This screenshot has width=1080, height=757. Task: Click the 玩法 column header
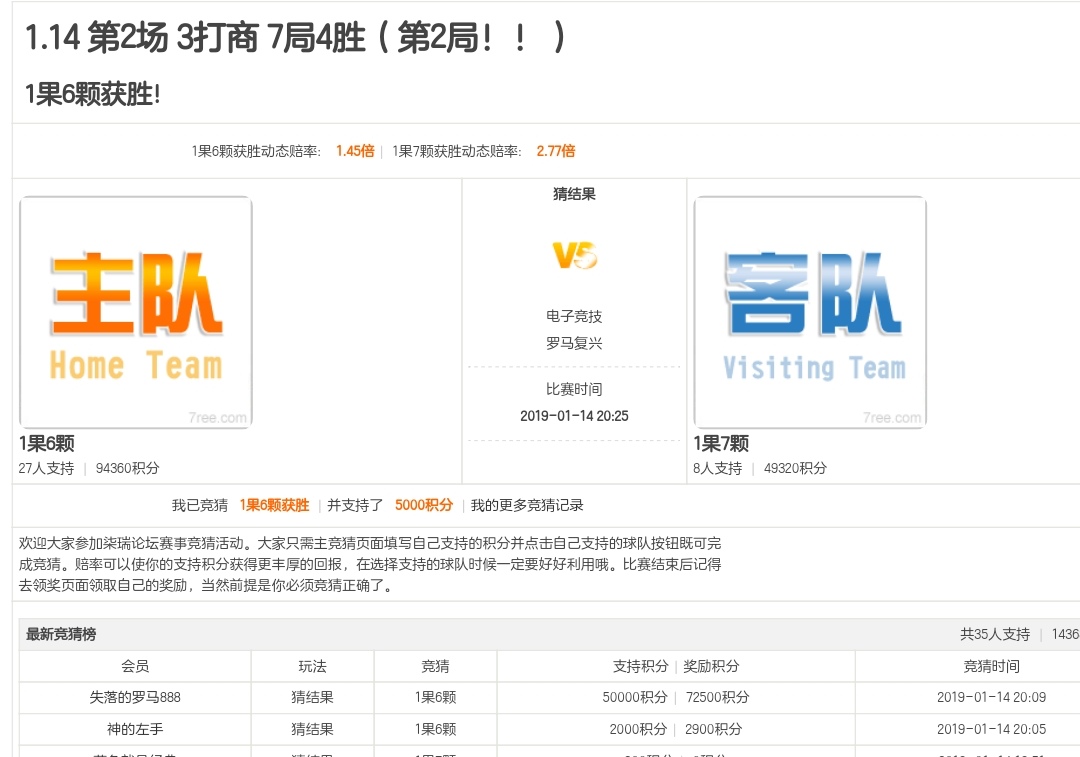312,666
